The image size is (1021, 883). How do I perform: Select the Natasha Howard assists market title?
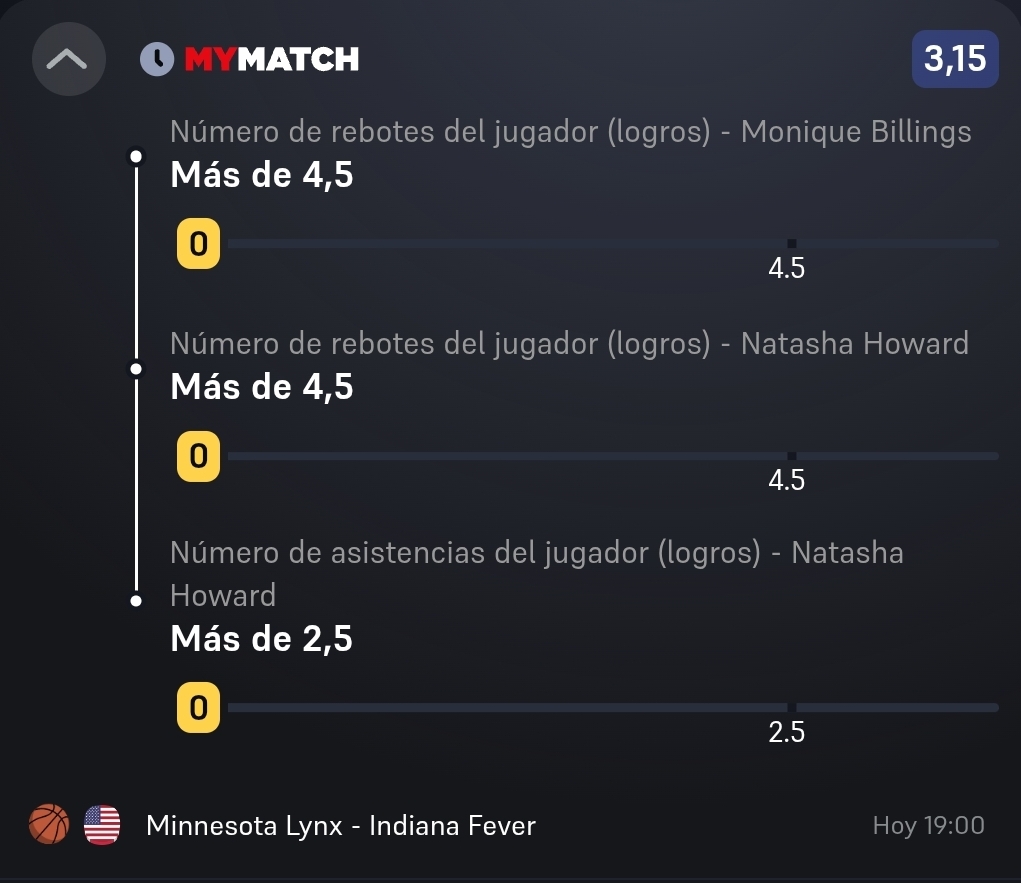[x=537, y=574]
